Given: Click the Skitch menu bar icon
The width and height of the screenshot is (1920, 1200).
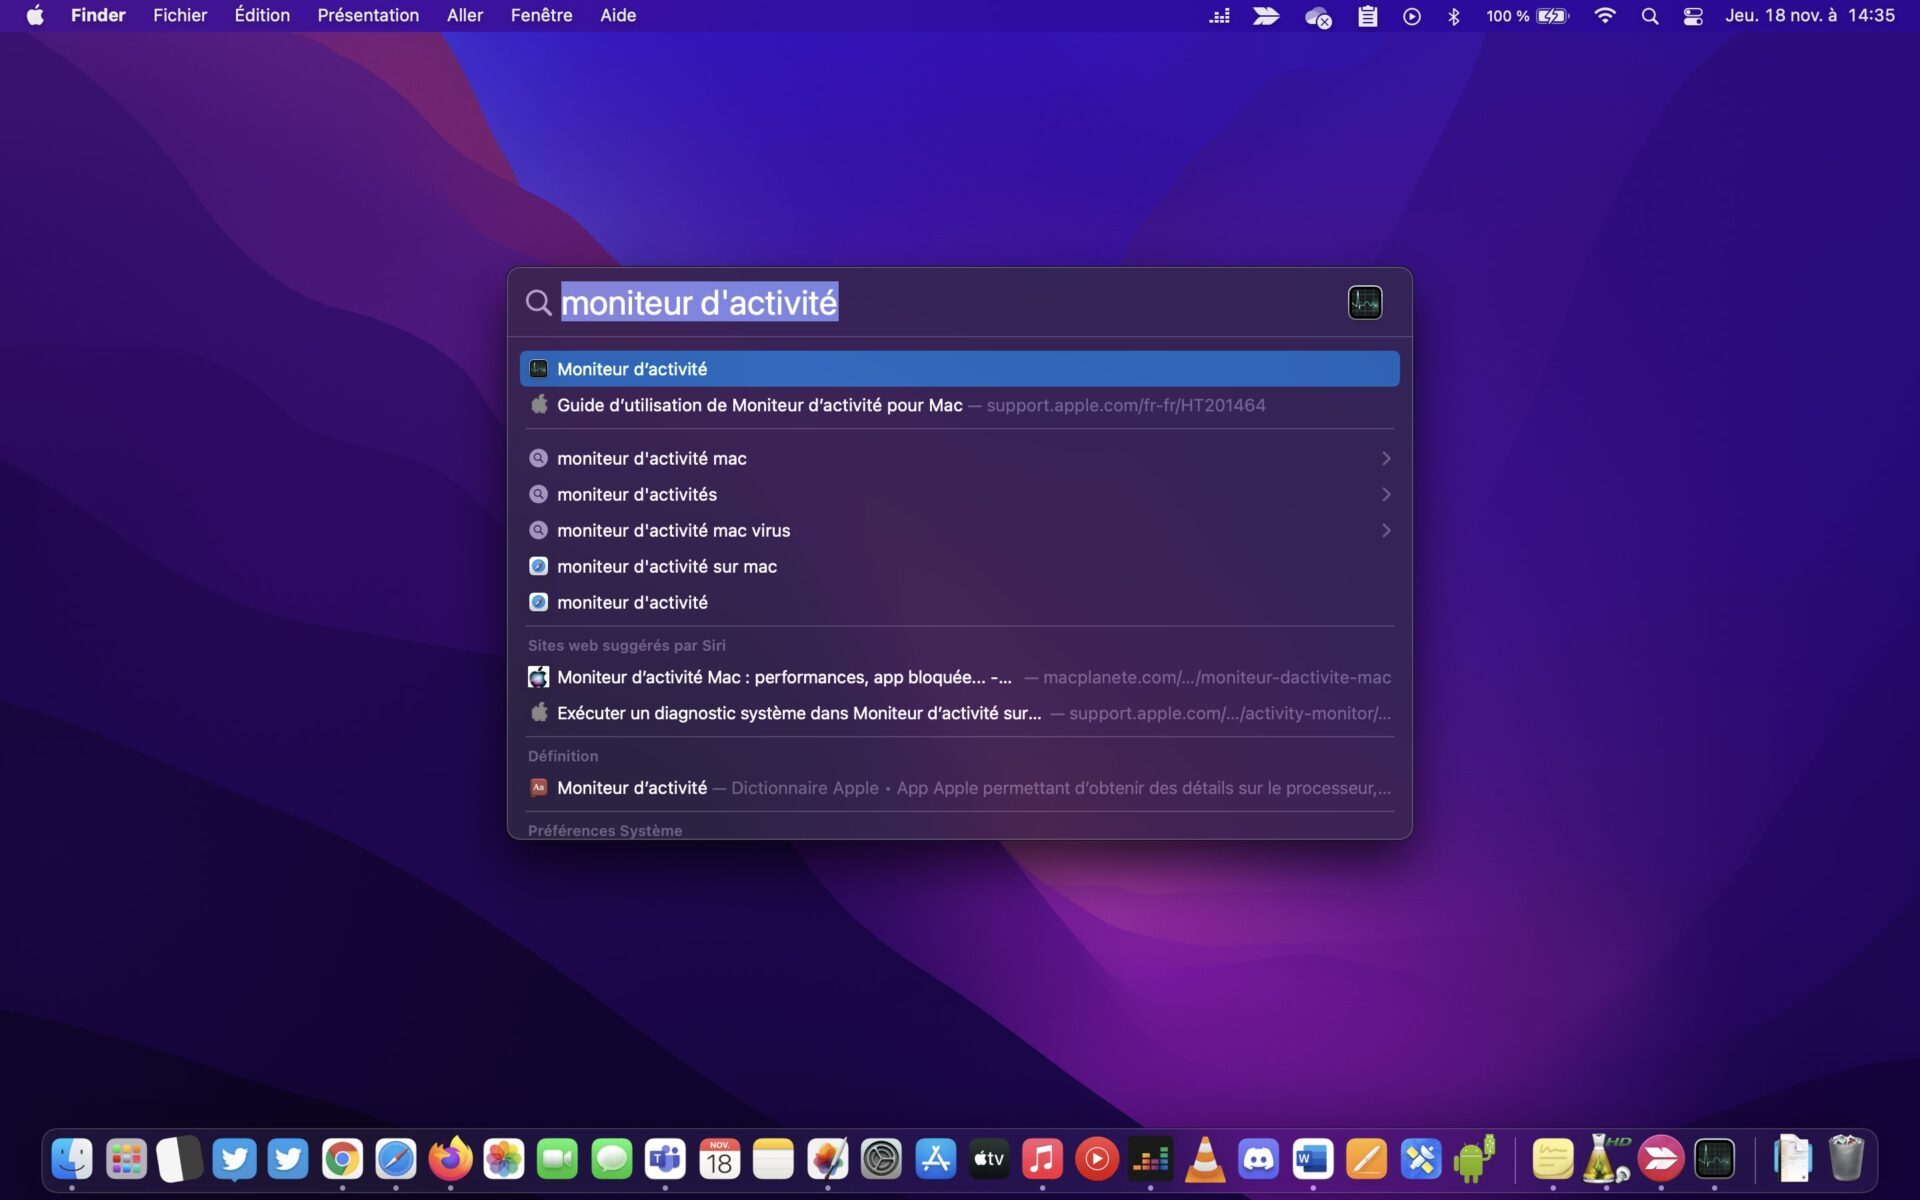Looking at the screenshot, I should point(1266,16).
